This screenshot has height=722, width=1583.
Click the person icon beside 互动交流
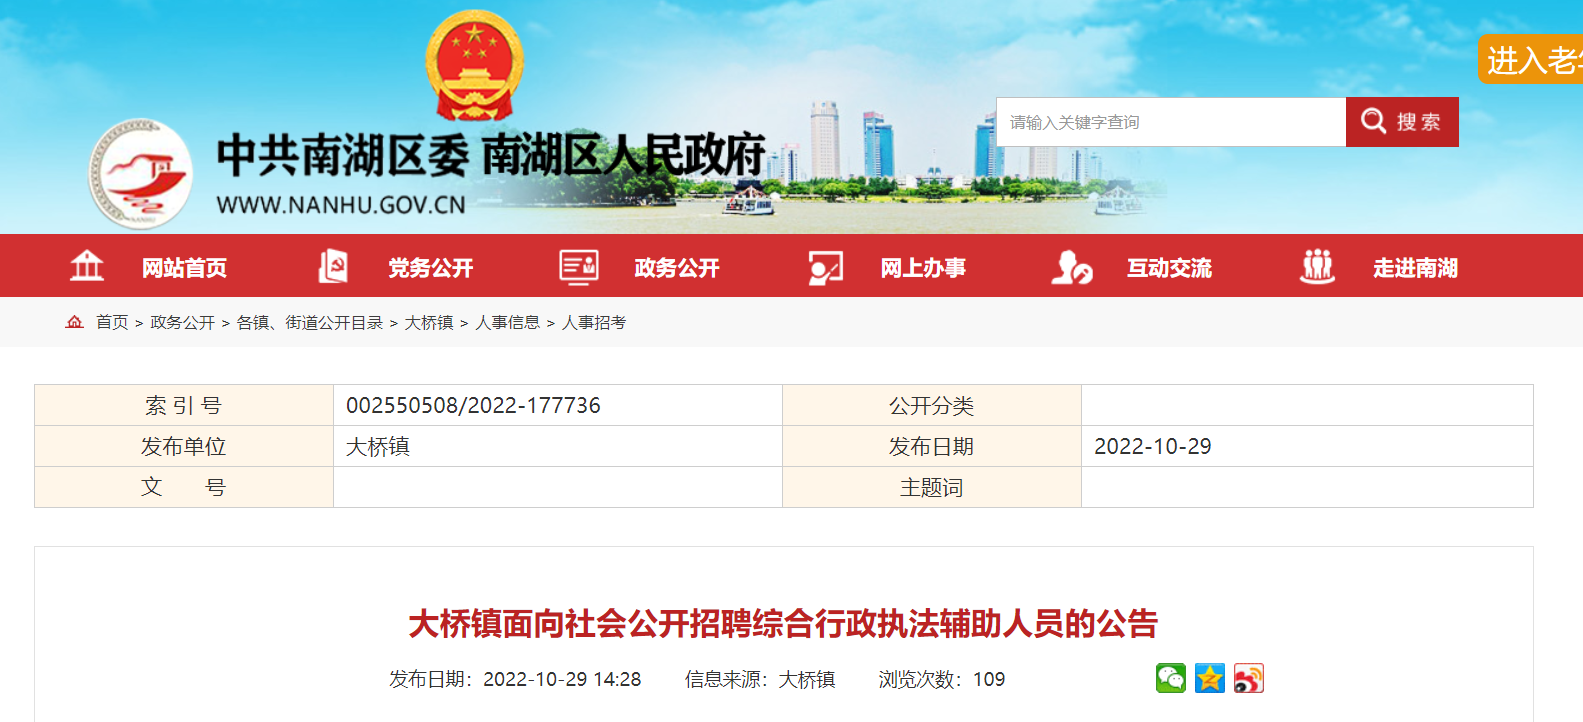(1072, 267)
